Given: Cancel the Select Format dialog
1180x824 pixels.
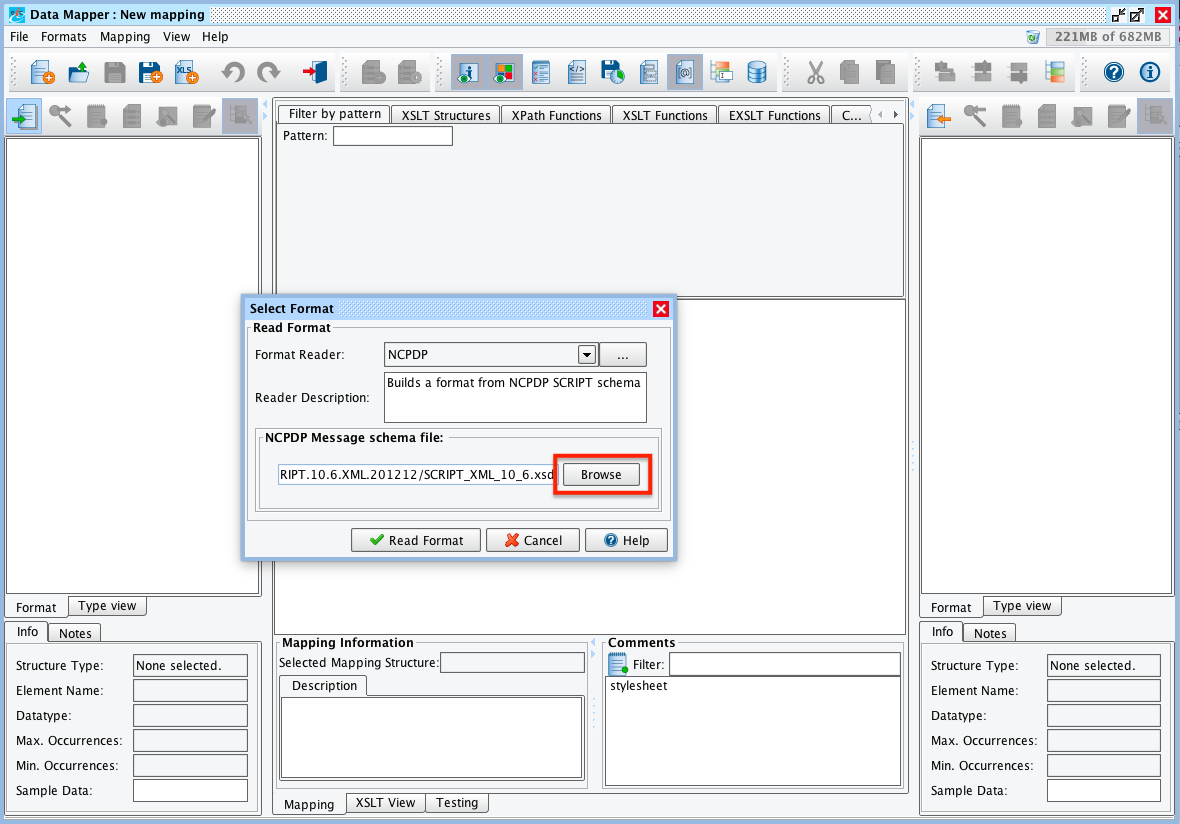Looking at the screenshot, I should [x=533, y=540].
